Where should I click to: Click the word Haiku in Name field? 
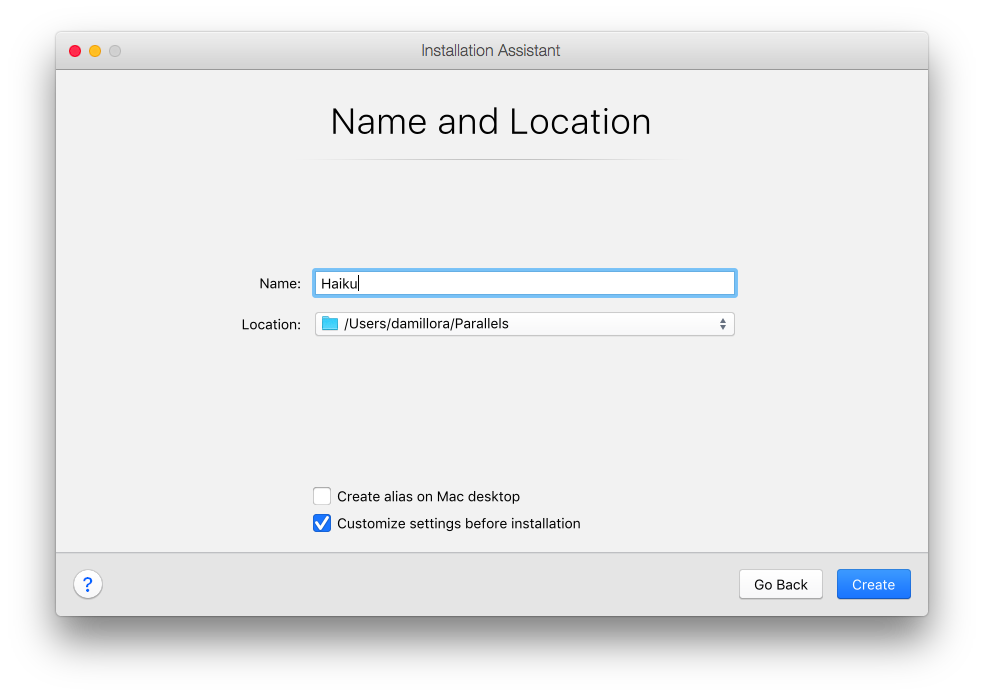pos(339,284)
